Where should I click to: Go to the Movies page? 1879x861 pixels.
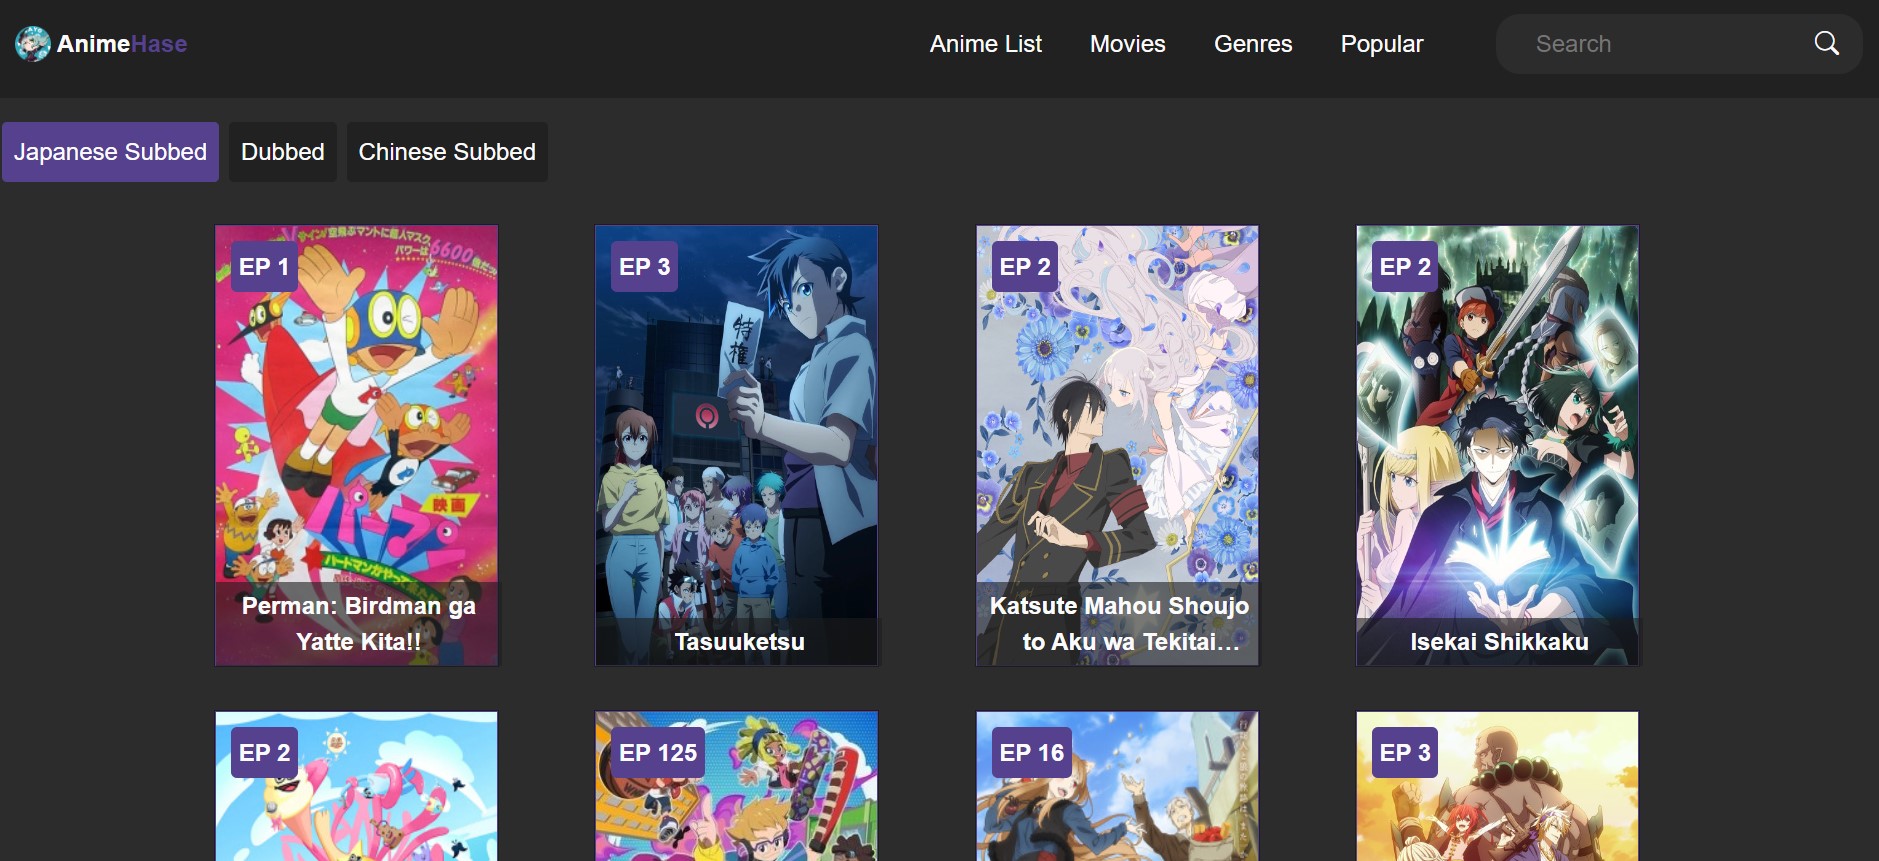coord(1127,44)
